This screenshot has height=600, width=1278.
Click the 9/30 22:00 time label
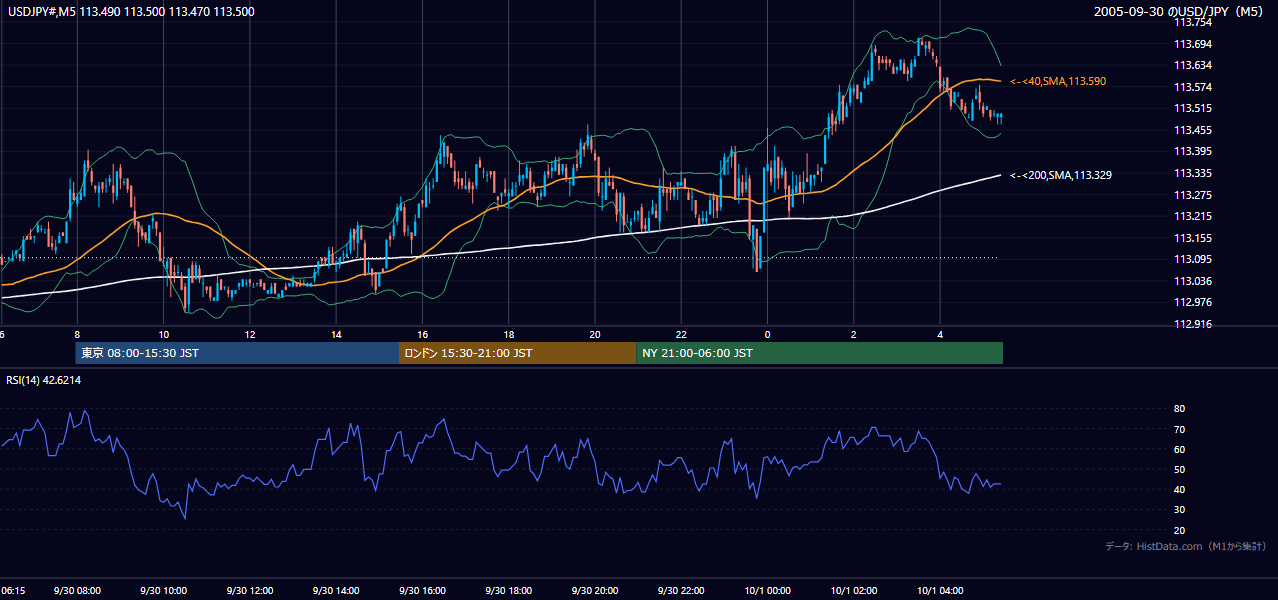pos(681,590)
